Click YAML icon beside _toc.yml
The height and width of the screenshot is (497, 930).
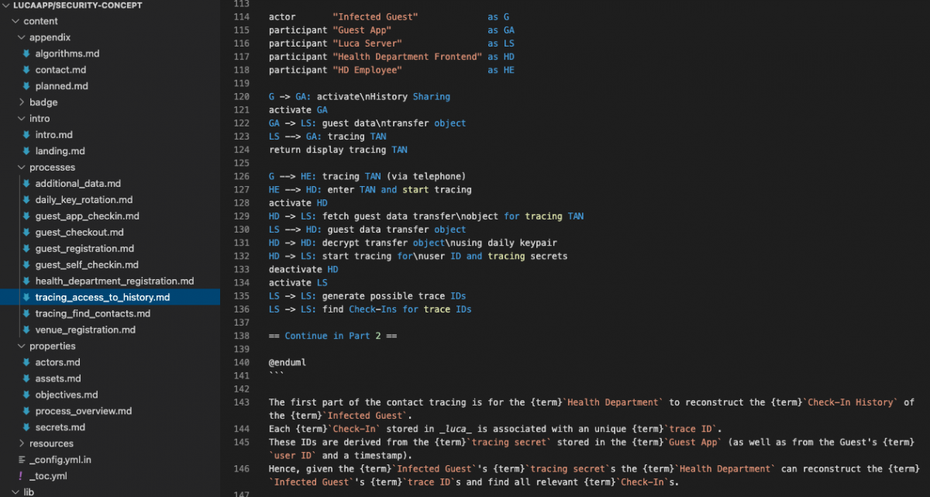21,476
